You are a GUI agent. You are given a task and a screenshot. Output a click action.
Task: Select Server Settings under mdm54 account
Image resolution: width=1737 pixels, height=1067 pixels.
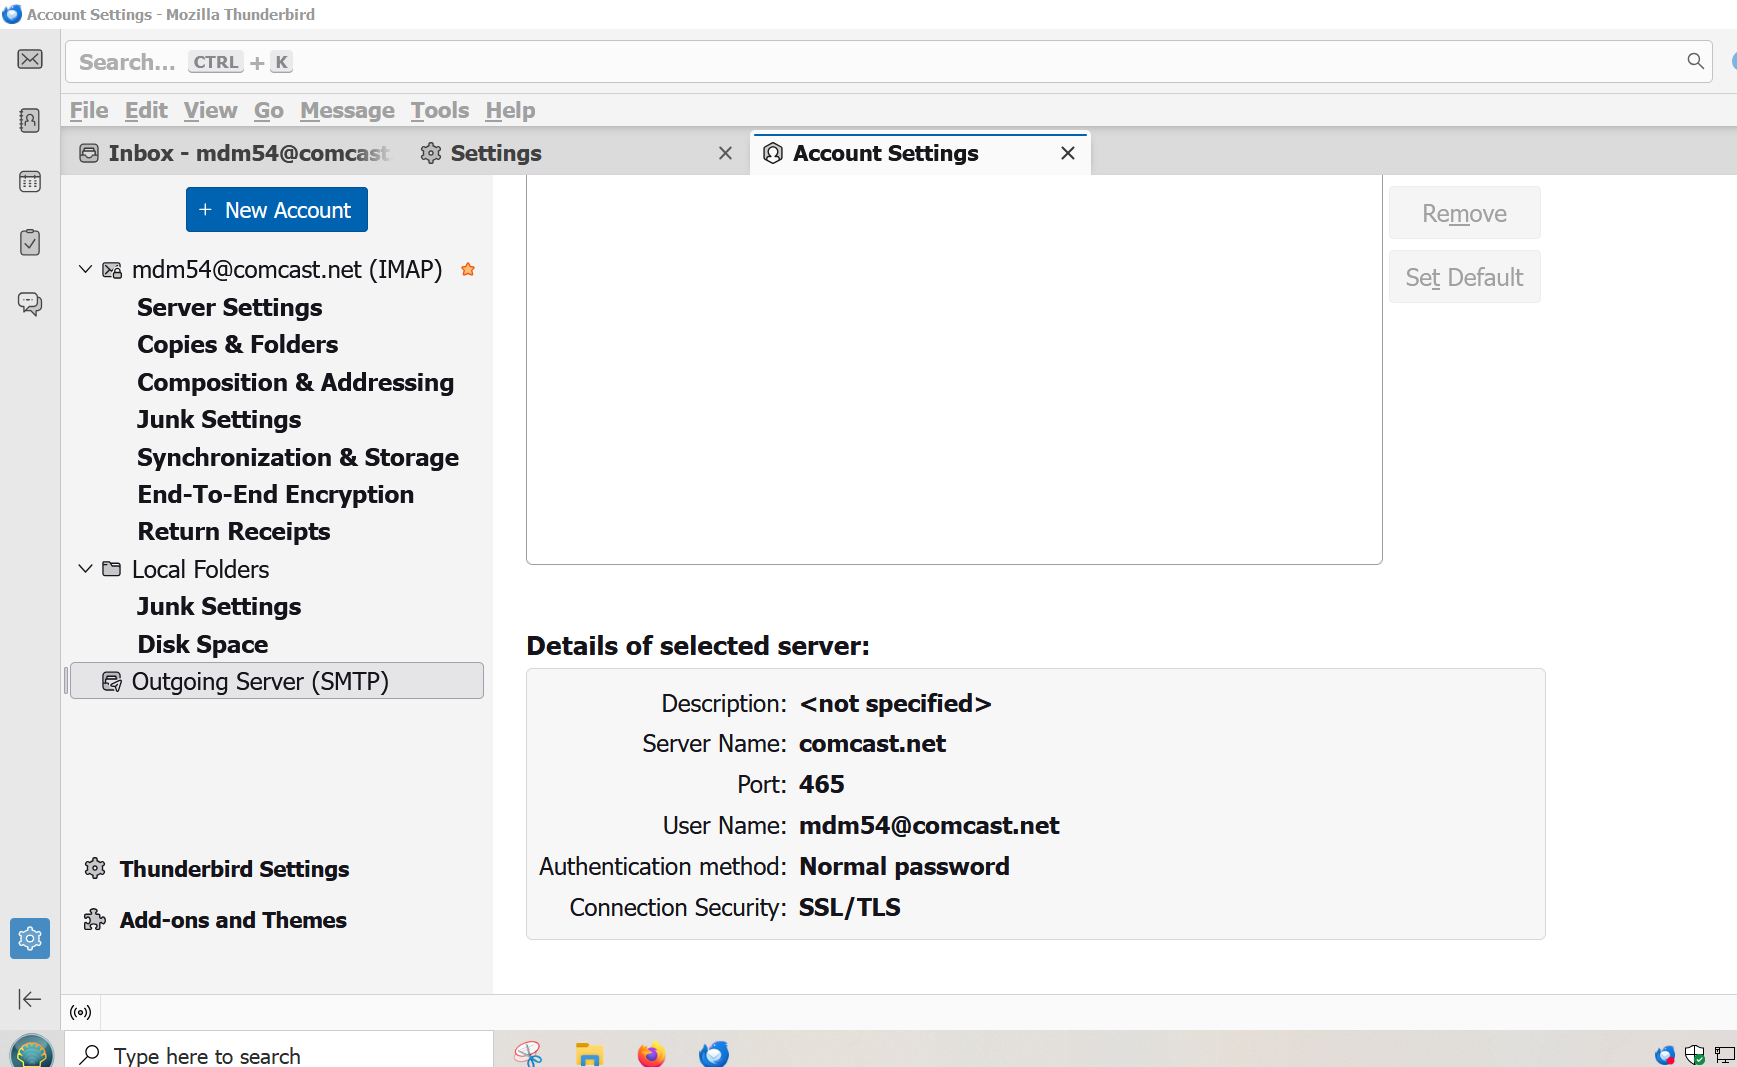pyautogui.click(x=230, y=307)
